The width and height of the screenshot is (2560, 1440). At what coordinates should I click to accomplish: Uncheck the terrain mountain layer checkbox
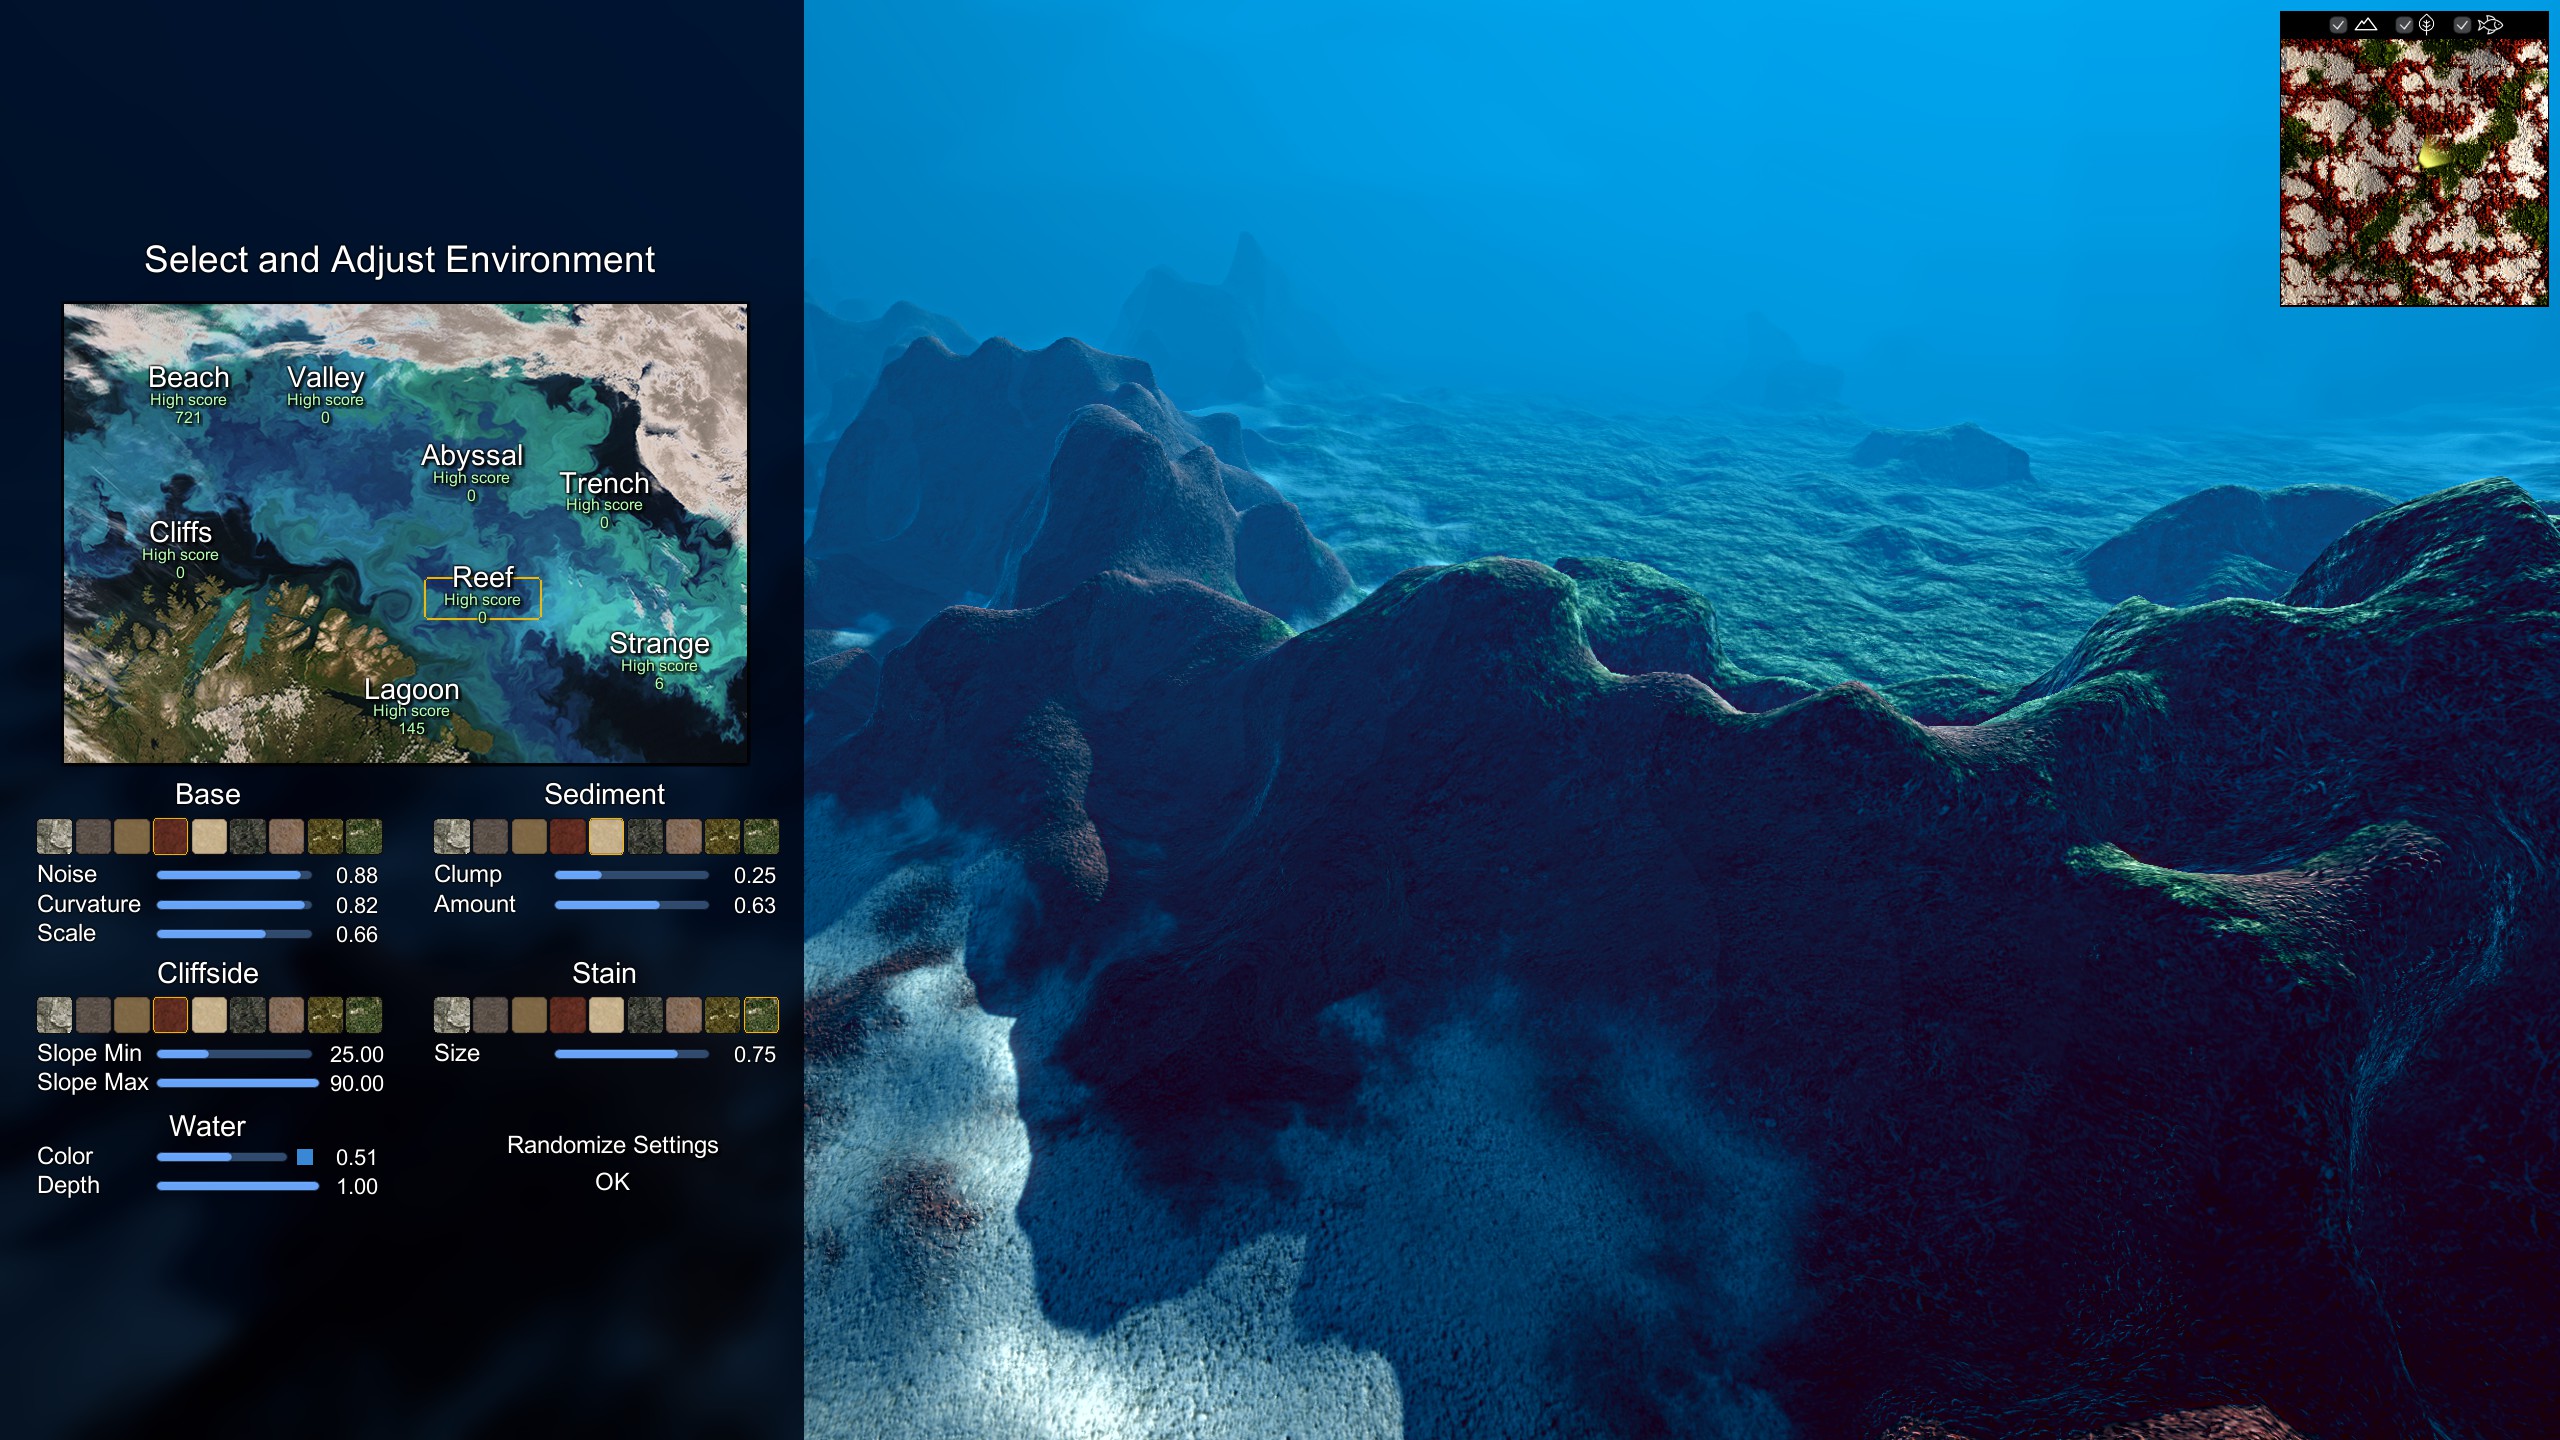click(2337, 25)
